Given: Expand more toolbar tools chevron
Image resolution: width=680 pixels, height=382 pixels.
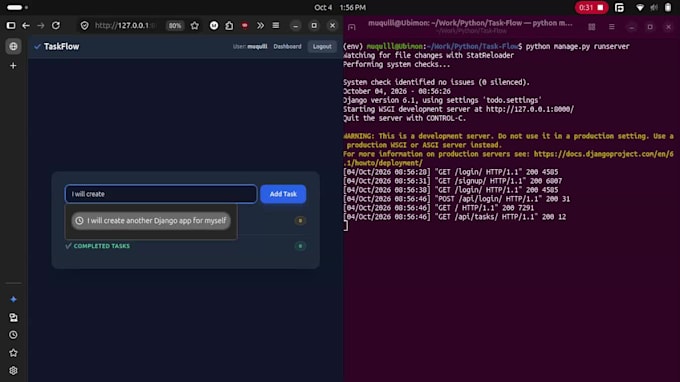Looking at the screenshot, I should 260,26.
